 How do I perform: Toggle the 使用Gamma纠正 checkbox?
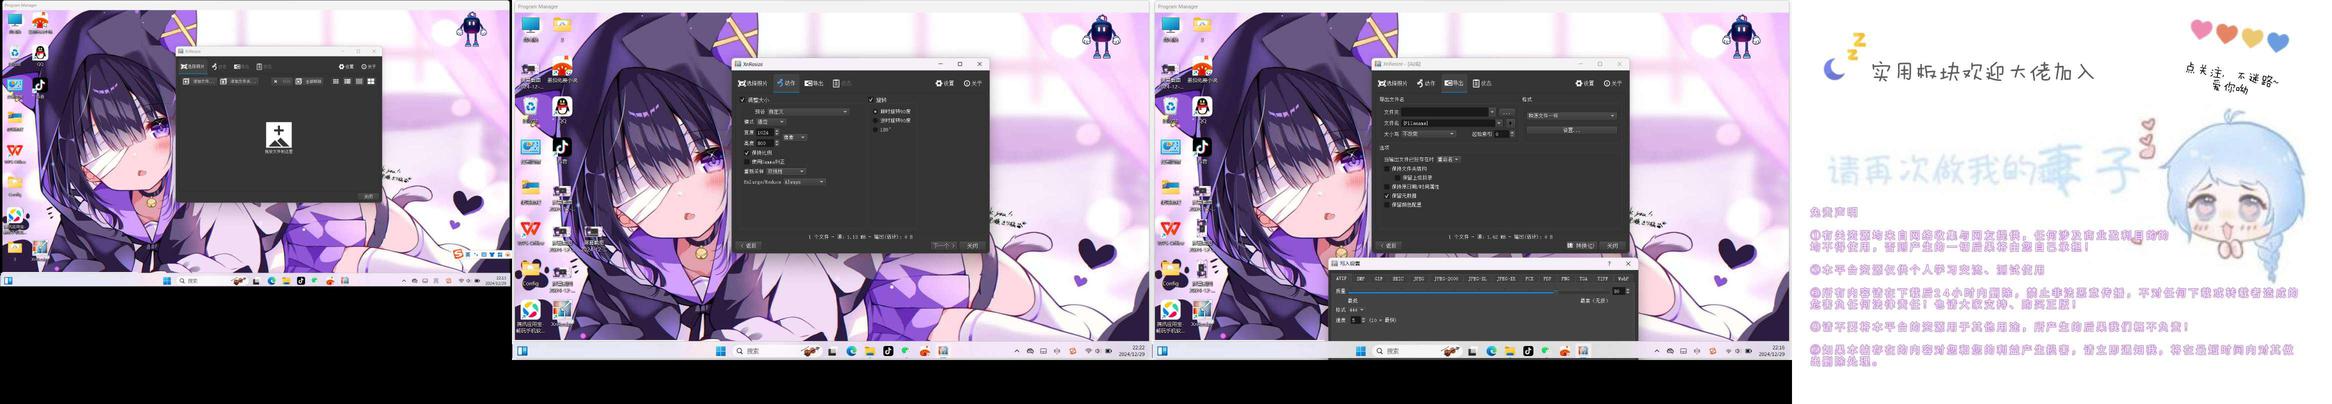click(747, 162)
